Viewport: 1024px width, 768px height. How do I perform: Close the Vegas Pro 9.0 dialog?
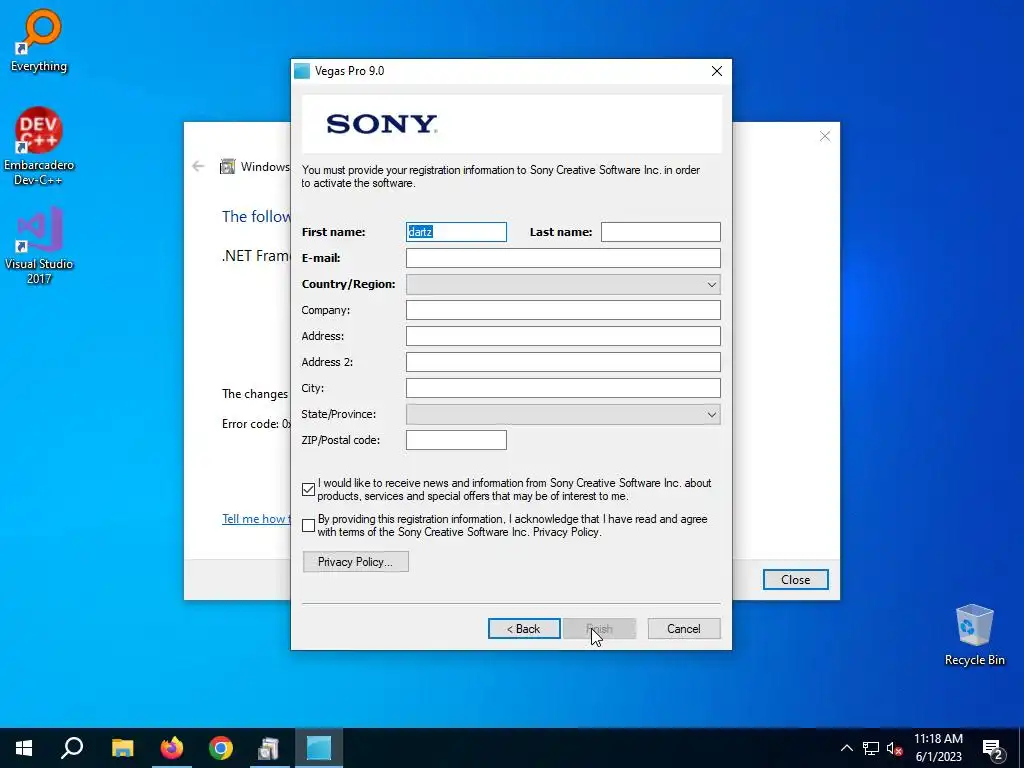coord(716,71)
